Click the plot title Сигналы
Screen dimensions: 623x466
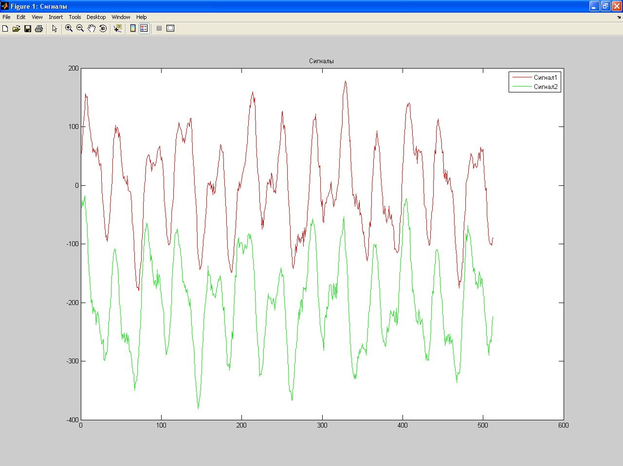pos(321,61)
